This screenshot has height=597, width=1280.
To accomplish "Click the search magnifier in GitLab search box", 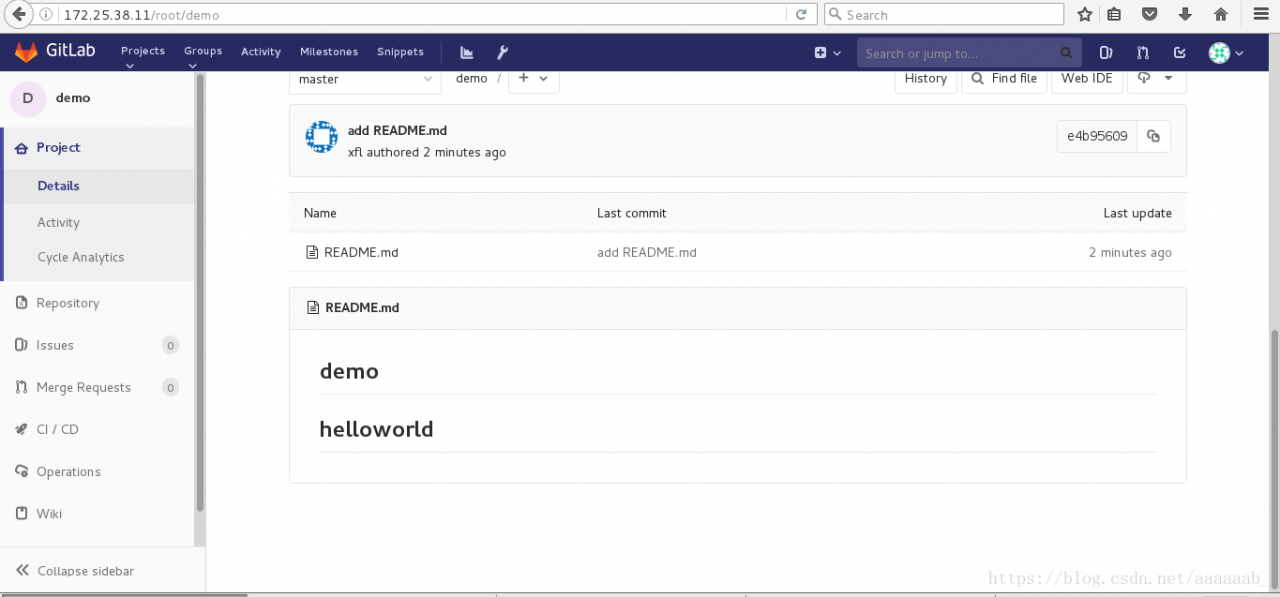I will click(1067, 53).
